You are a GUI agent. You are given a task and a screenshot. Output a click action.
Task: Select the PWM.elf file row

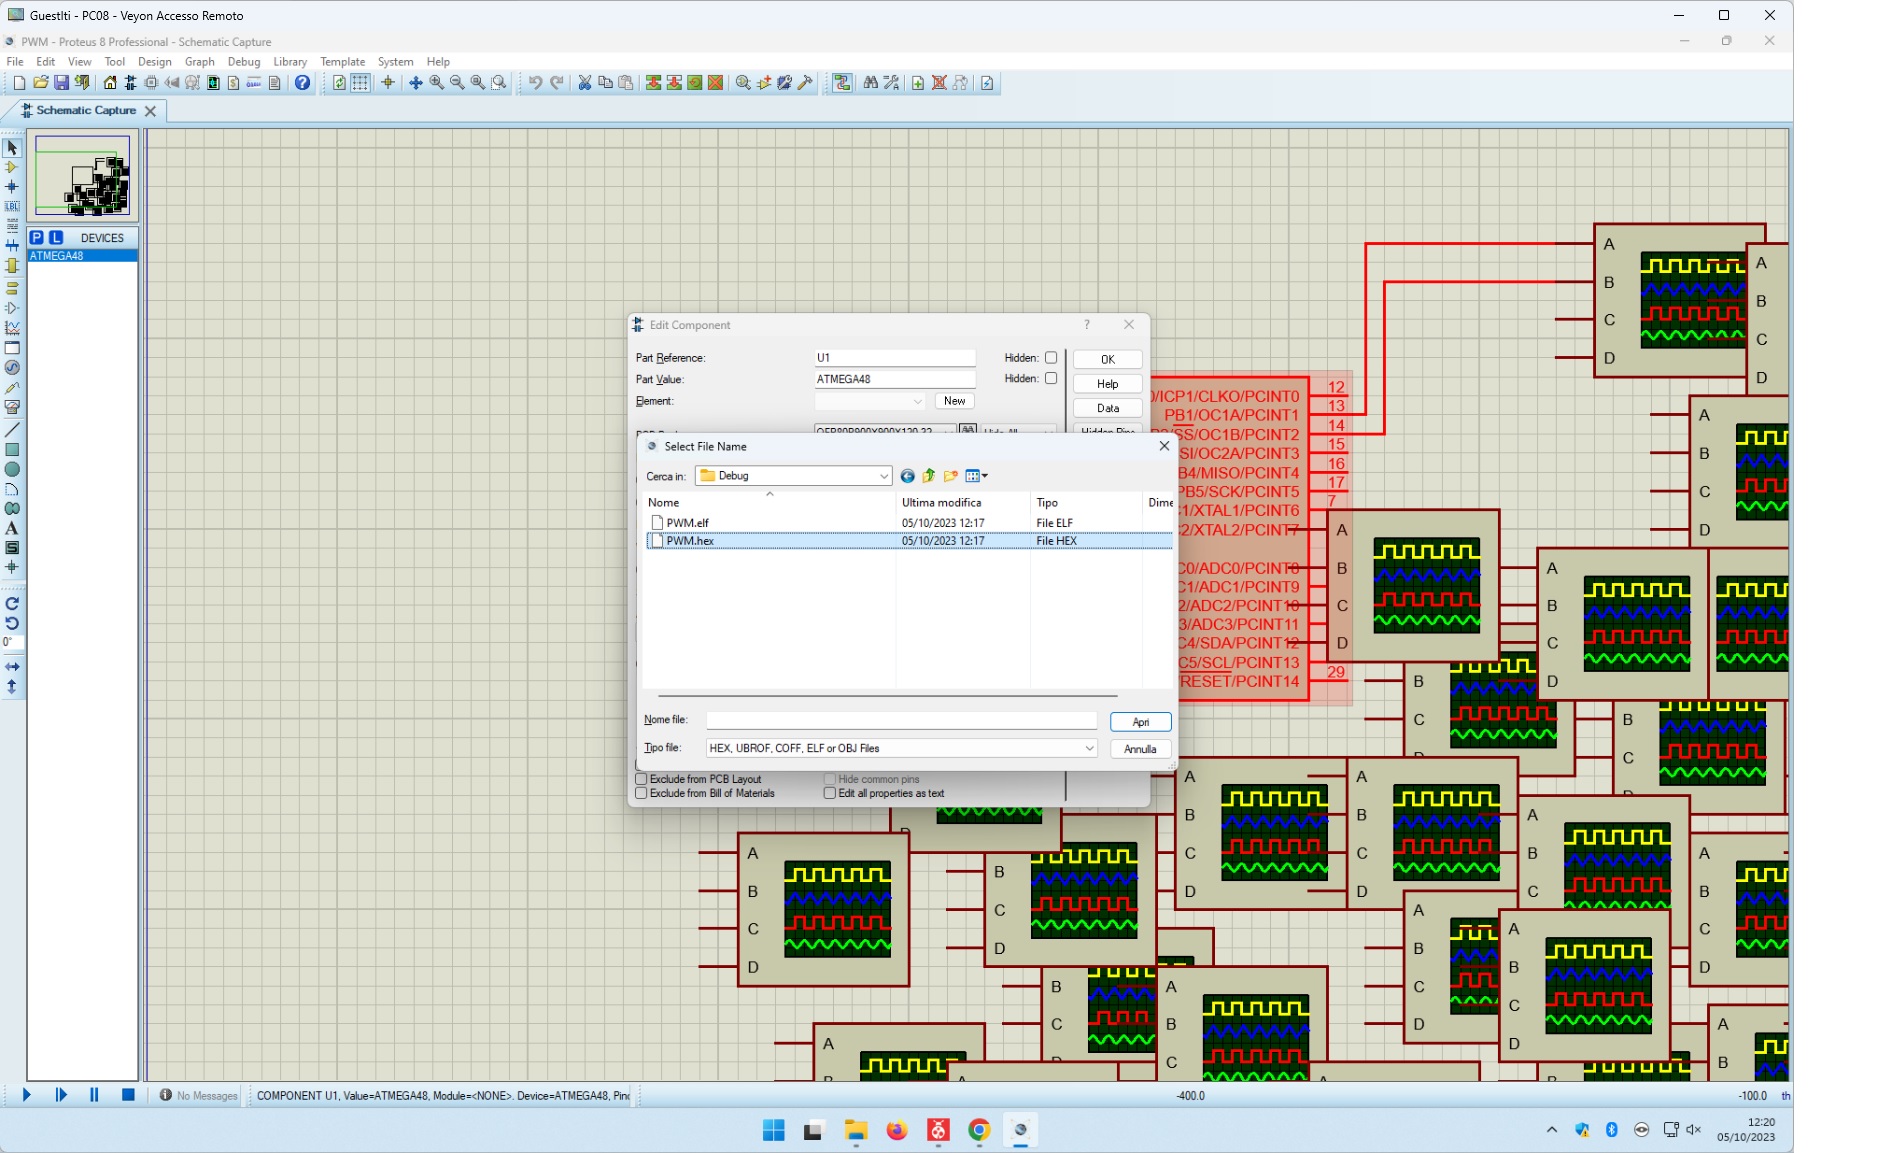[908, 523]
